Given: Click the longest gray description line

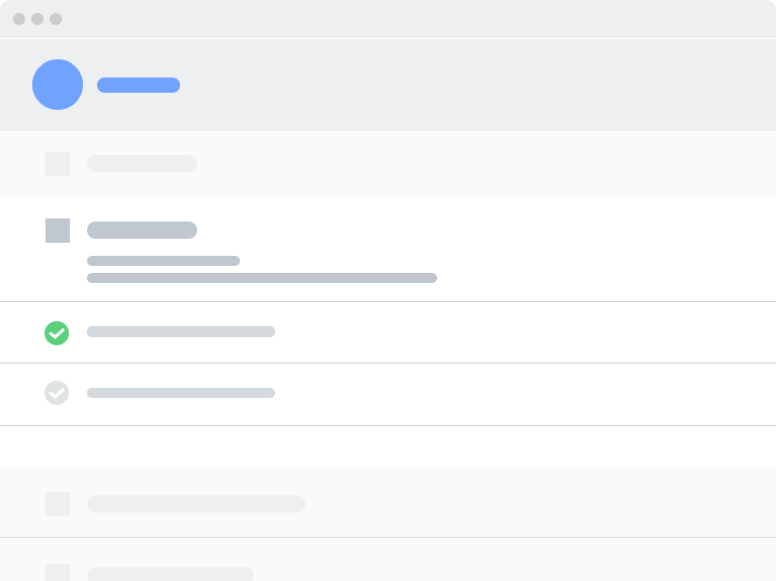Looking at the screenshot, I should pyautogui.click(x=262, y=278).
